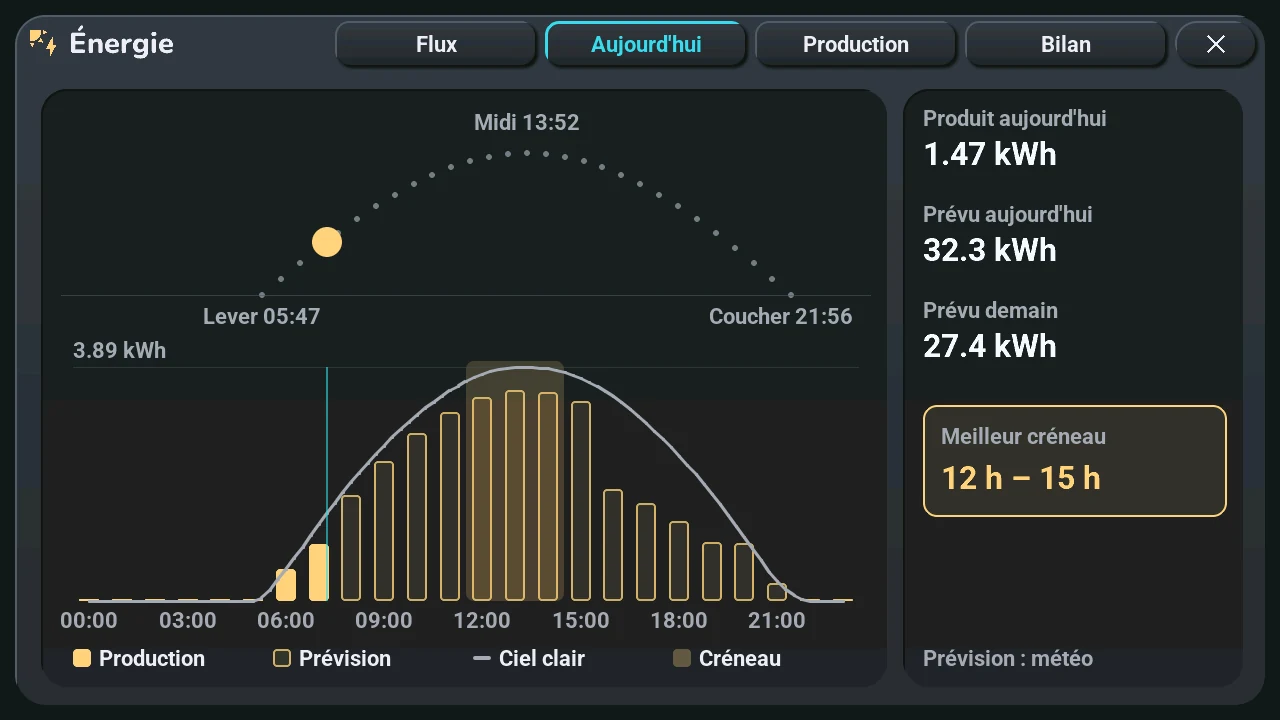Screen dimensions: 1280x720
Task: Click the Prévision legend outlined swatch
Action: point(282,658)
